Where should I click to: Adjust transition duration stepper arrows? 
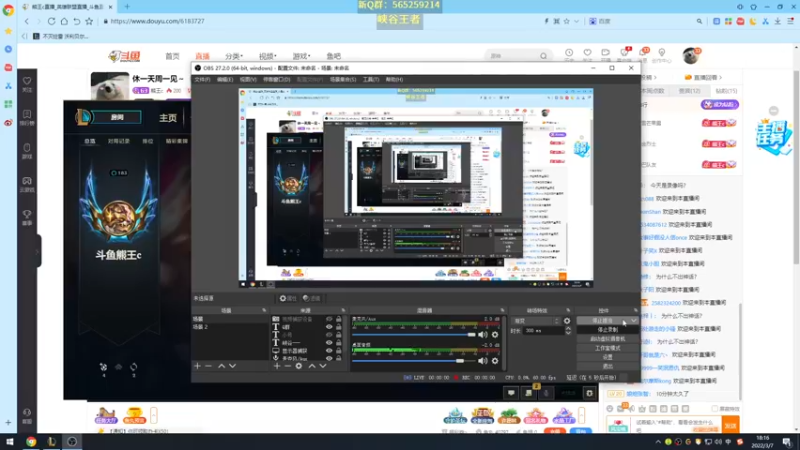(568, 331)
